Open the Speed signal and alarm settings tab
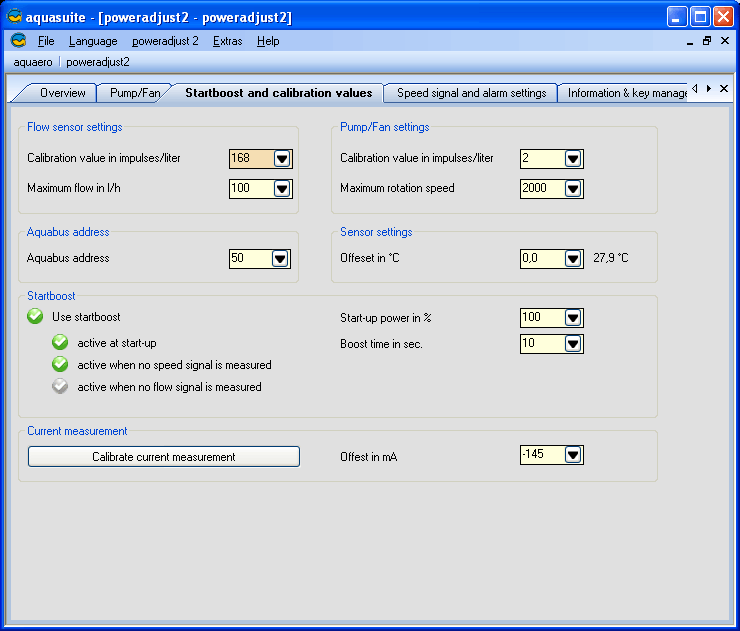Viewport: 740px width, 631px height. [x=471, y=93]
